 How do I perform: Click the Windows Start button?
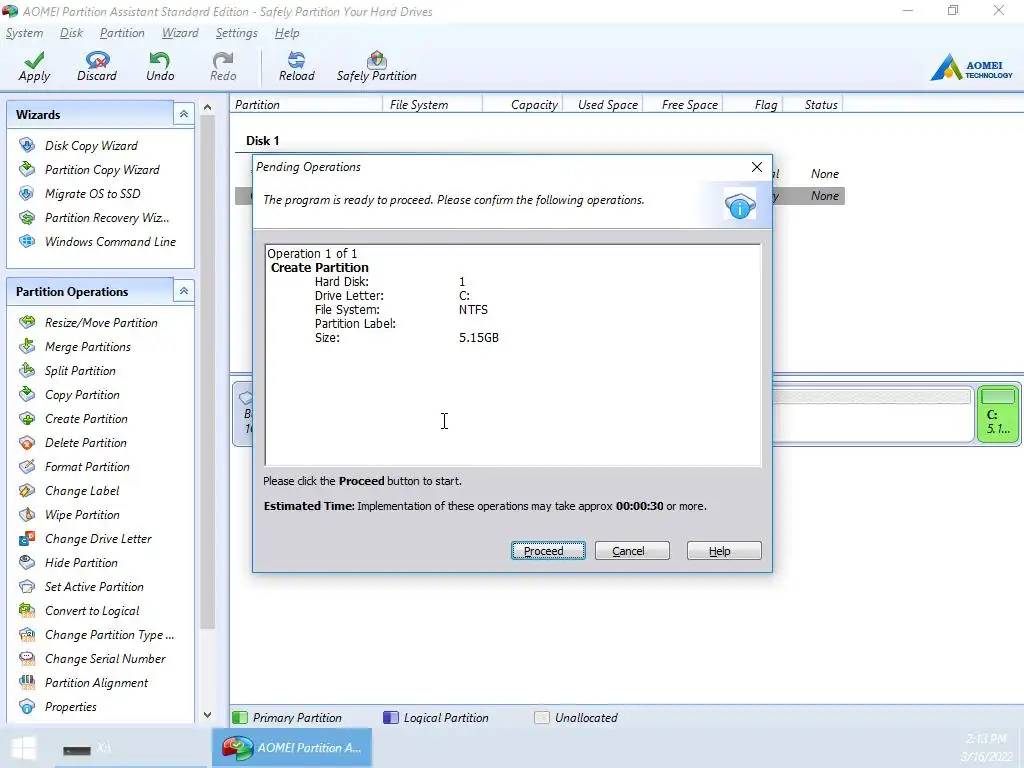(x=24, y=748)
